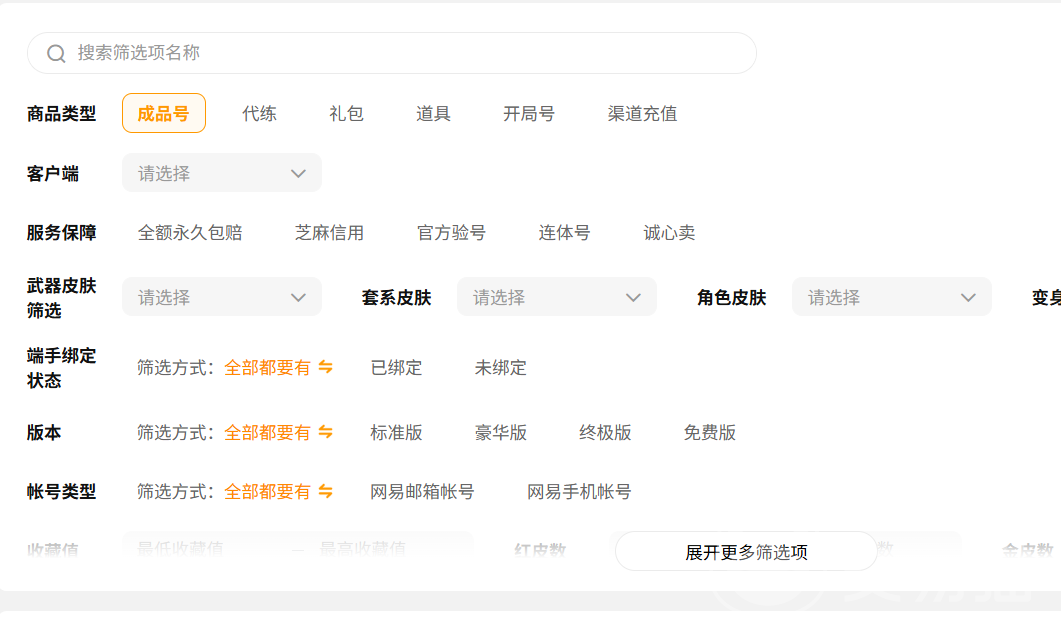This screenshot has width=1061, height=639.
Task: Select 渠道充值 product type
Action: (x=642, y=114)
